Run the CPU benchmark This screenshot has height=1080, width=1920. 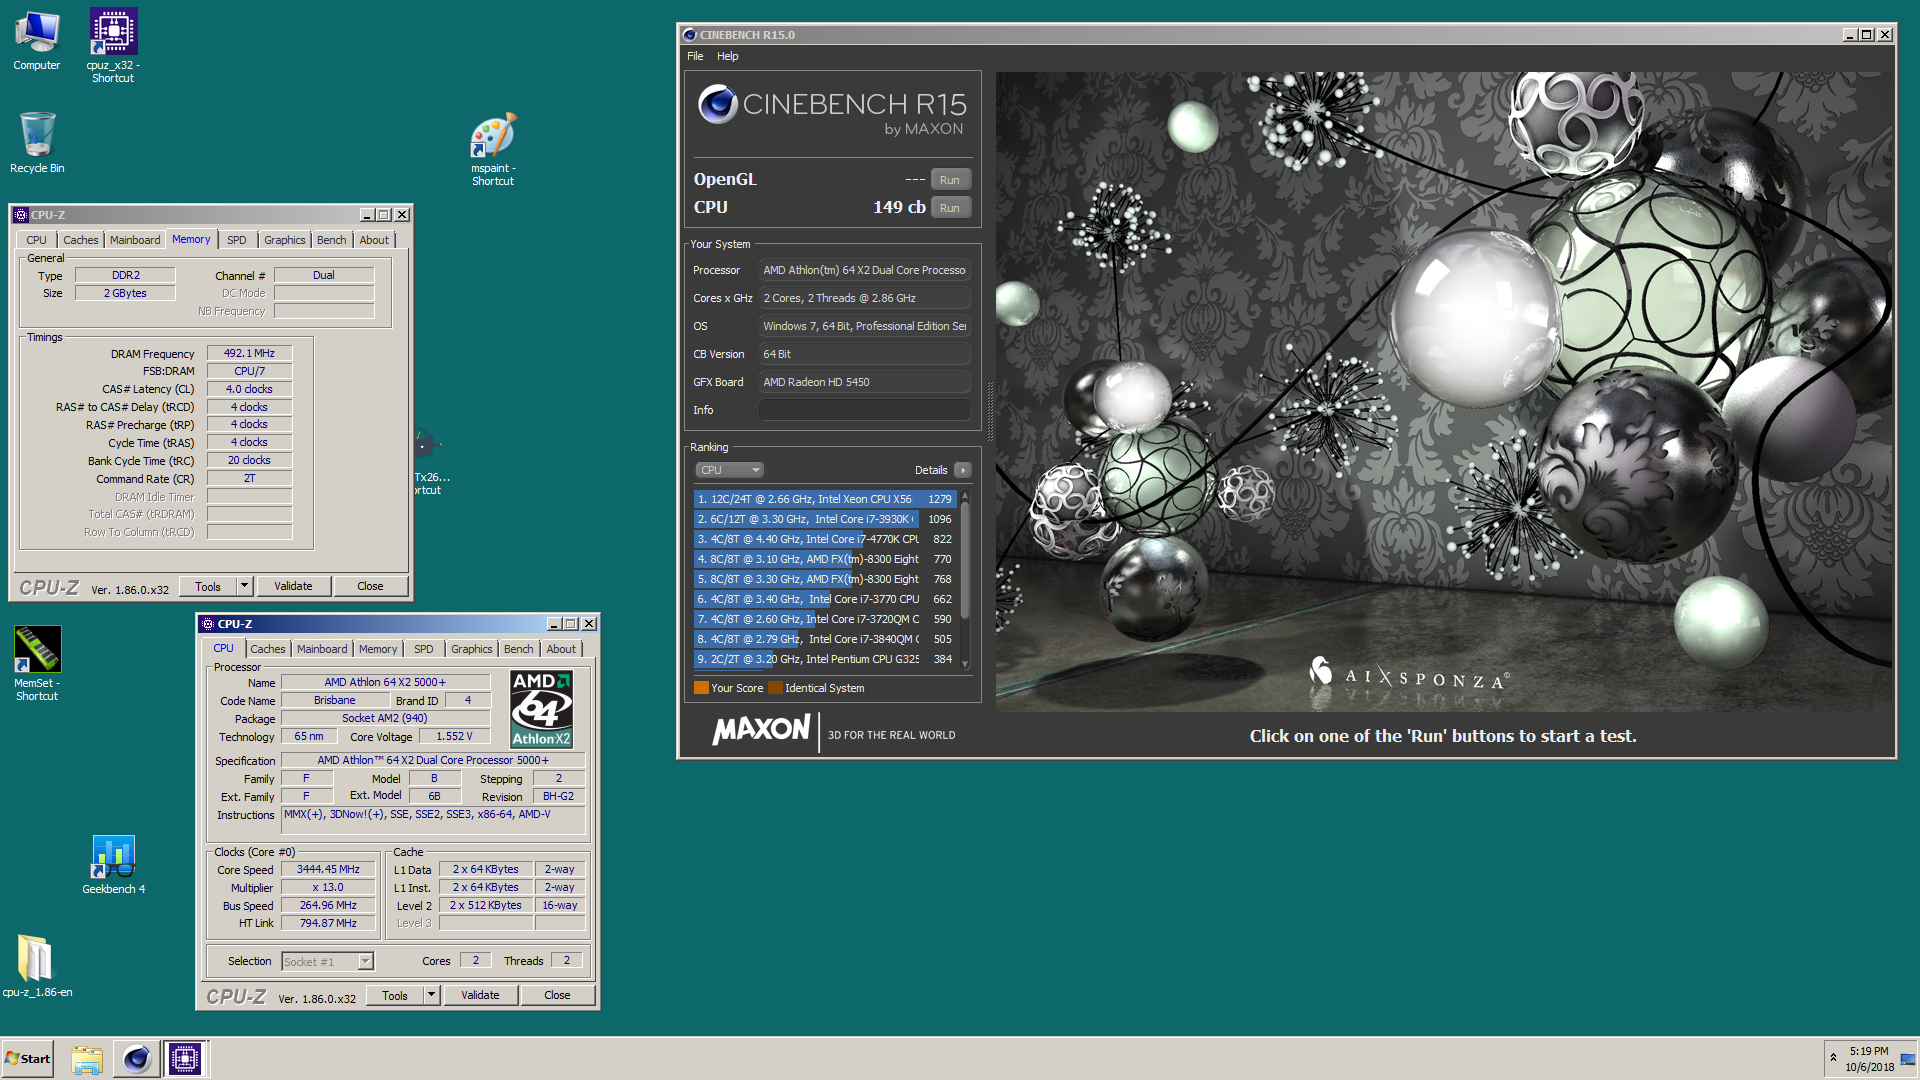(950, 208)
